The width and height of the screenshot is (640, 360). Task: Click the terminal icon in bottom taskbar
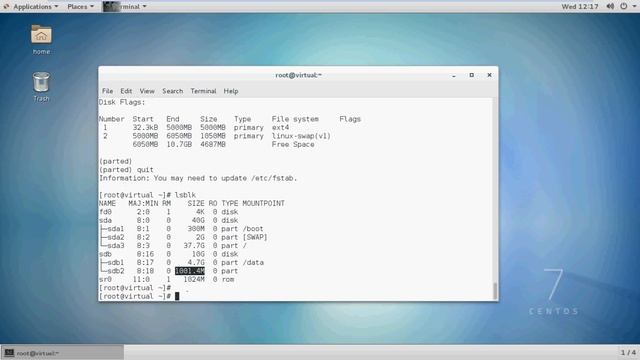pyautogui.click(x=9, y=353)
